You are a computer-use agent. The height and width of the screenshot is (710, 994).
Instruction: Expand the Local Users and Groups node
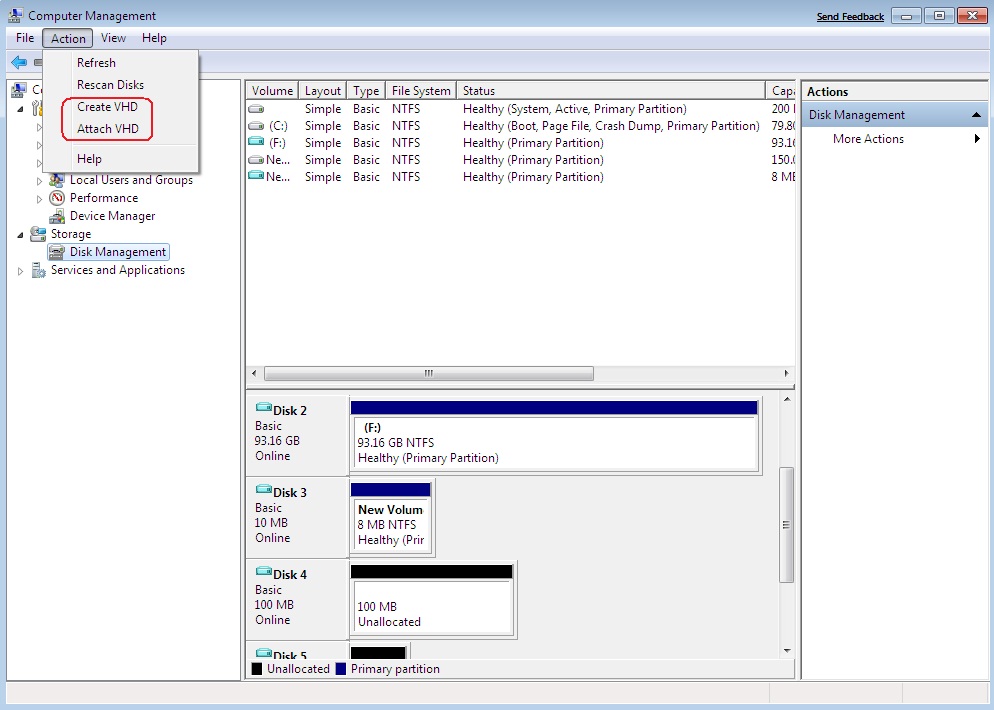[x=39, y=181]
